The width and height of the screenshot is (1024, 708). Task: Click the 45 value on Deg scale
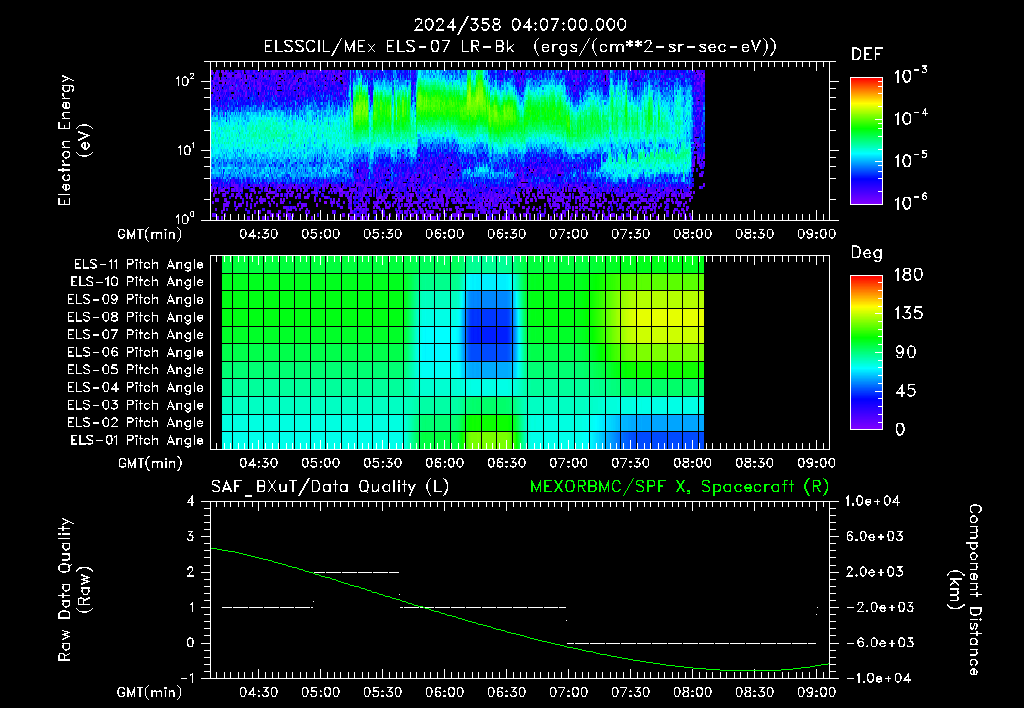pos(905,391)
